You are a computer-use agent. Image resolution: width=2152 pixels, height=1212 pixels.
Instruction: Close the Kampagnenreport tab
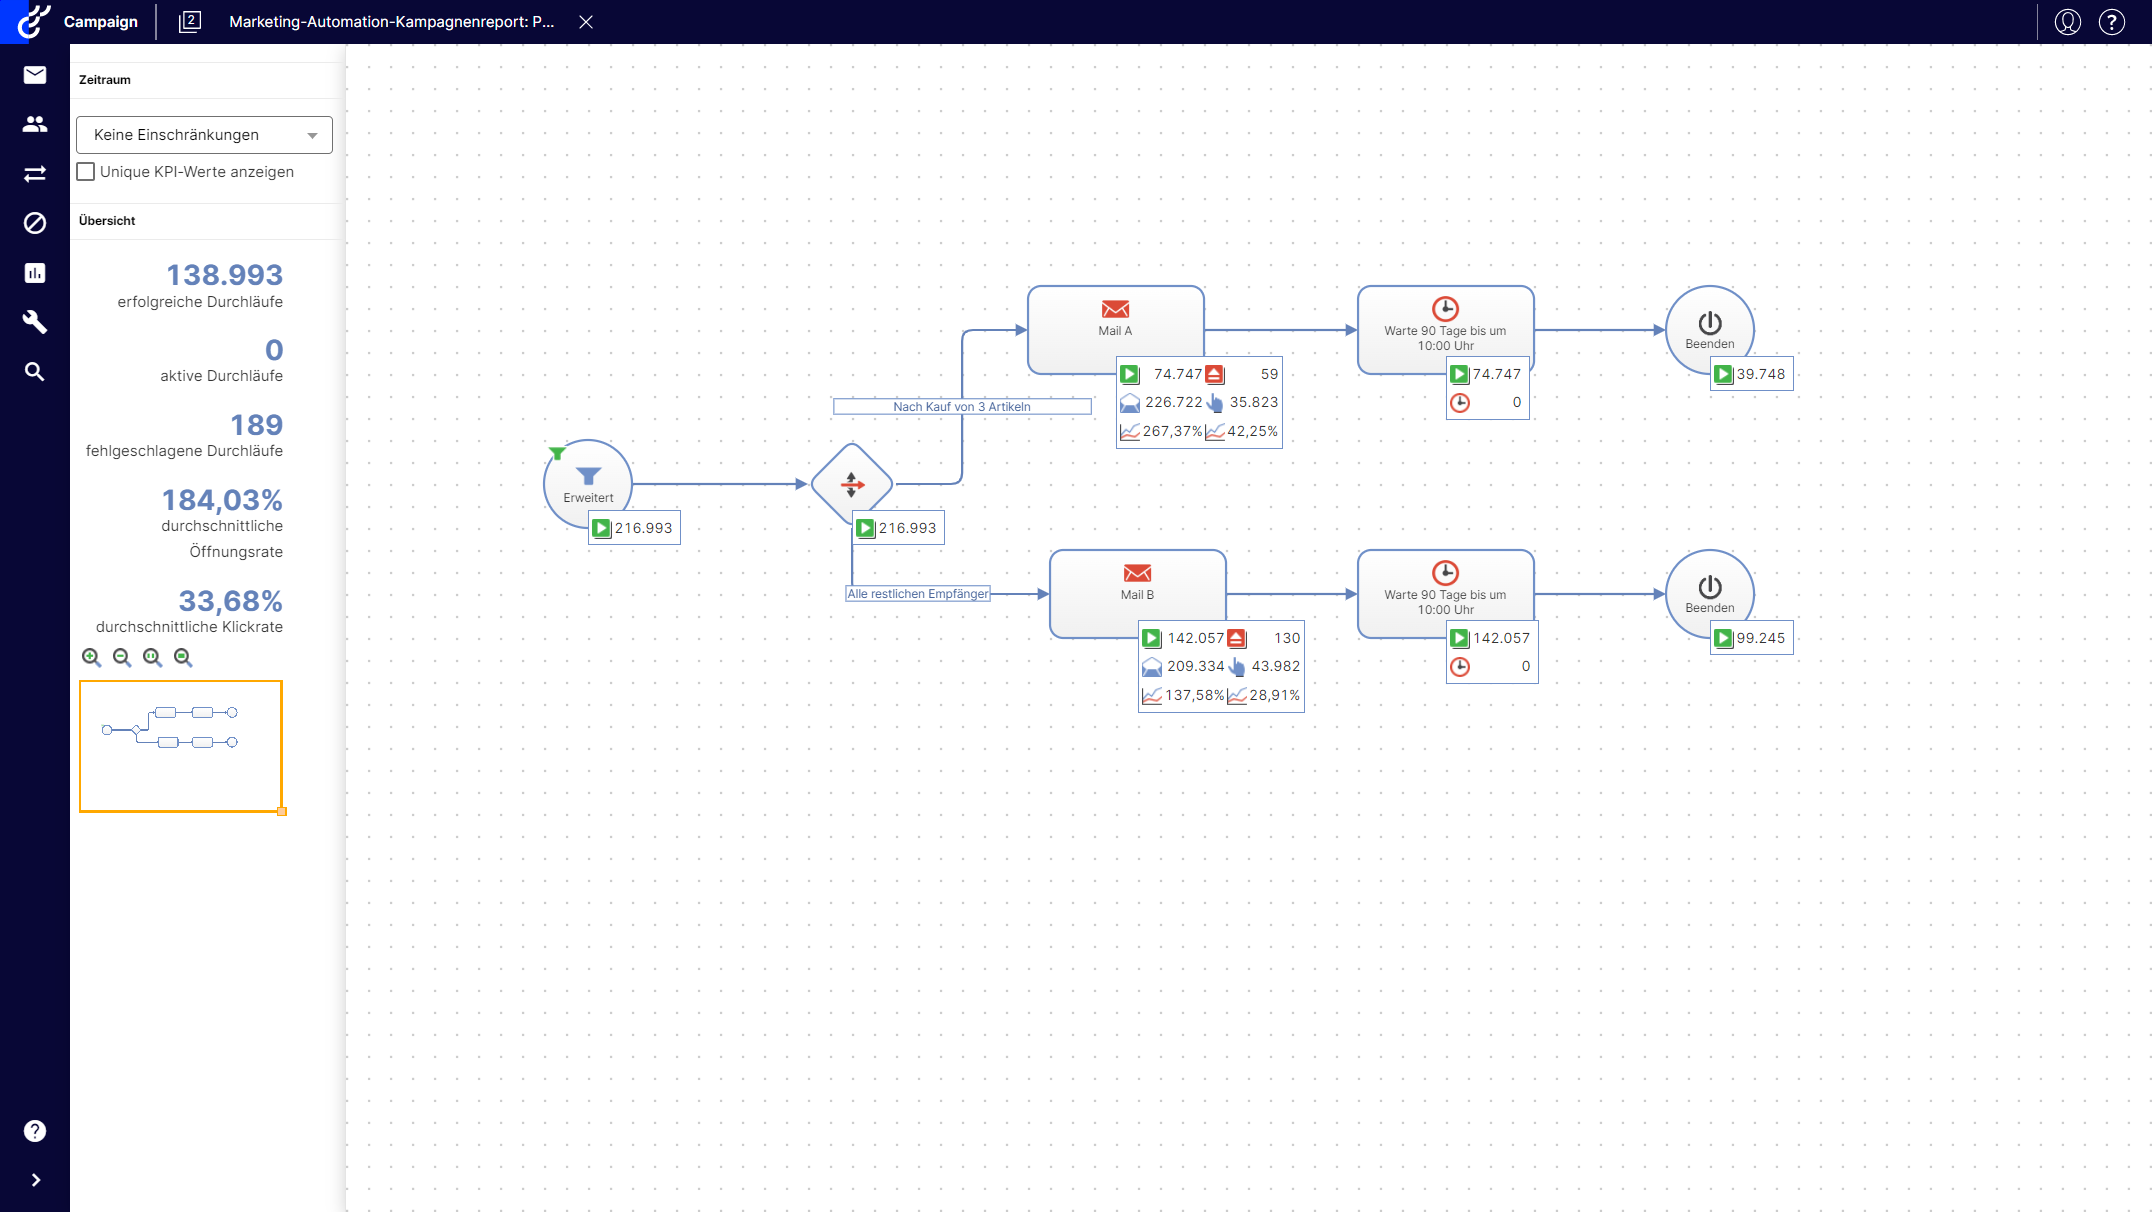(x=586, y=21)
